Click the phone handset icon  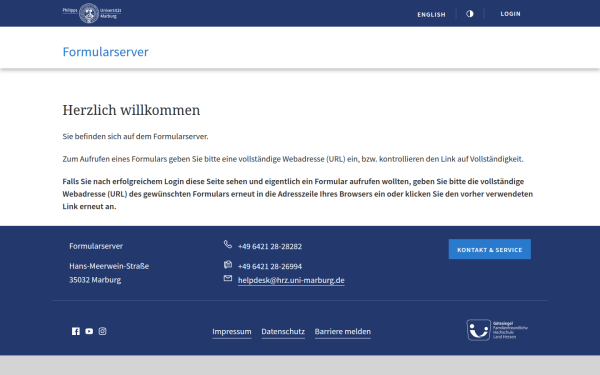coord(228,244)
